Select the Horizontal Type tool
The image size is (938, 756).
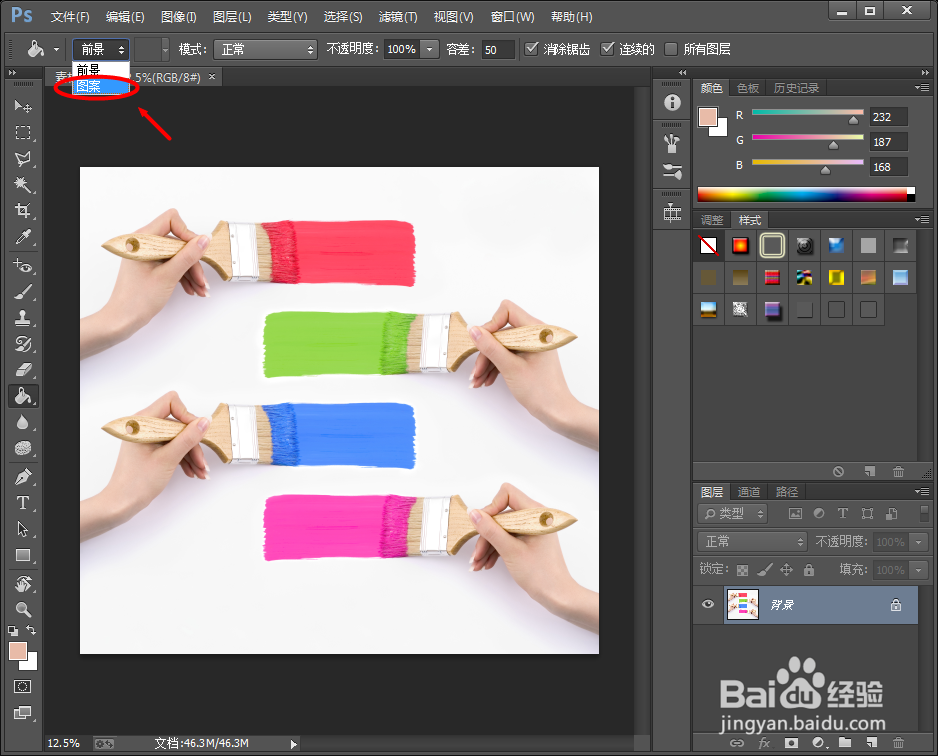[x=23, y=503]
